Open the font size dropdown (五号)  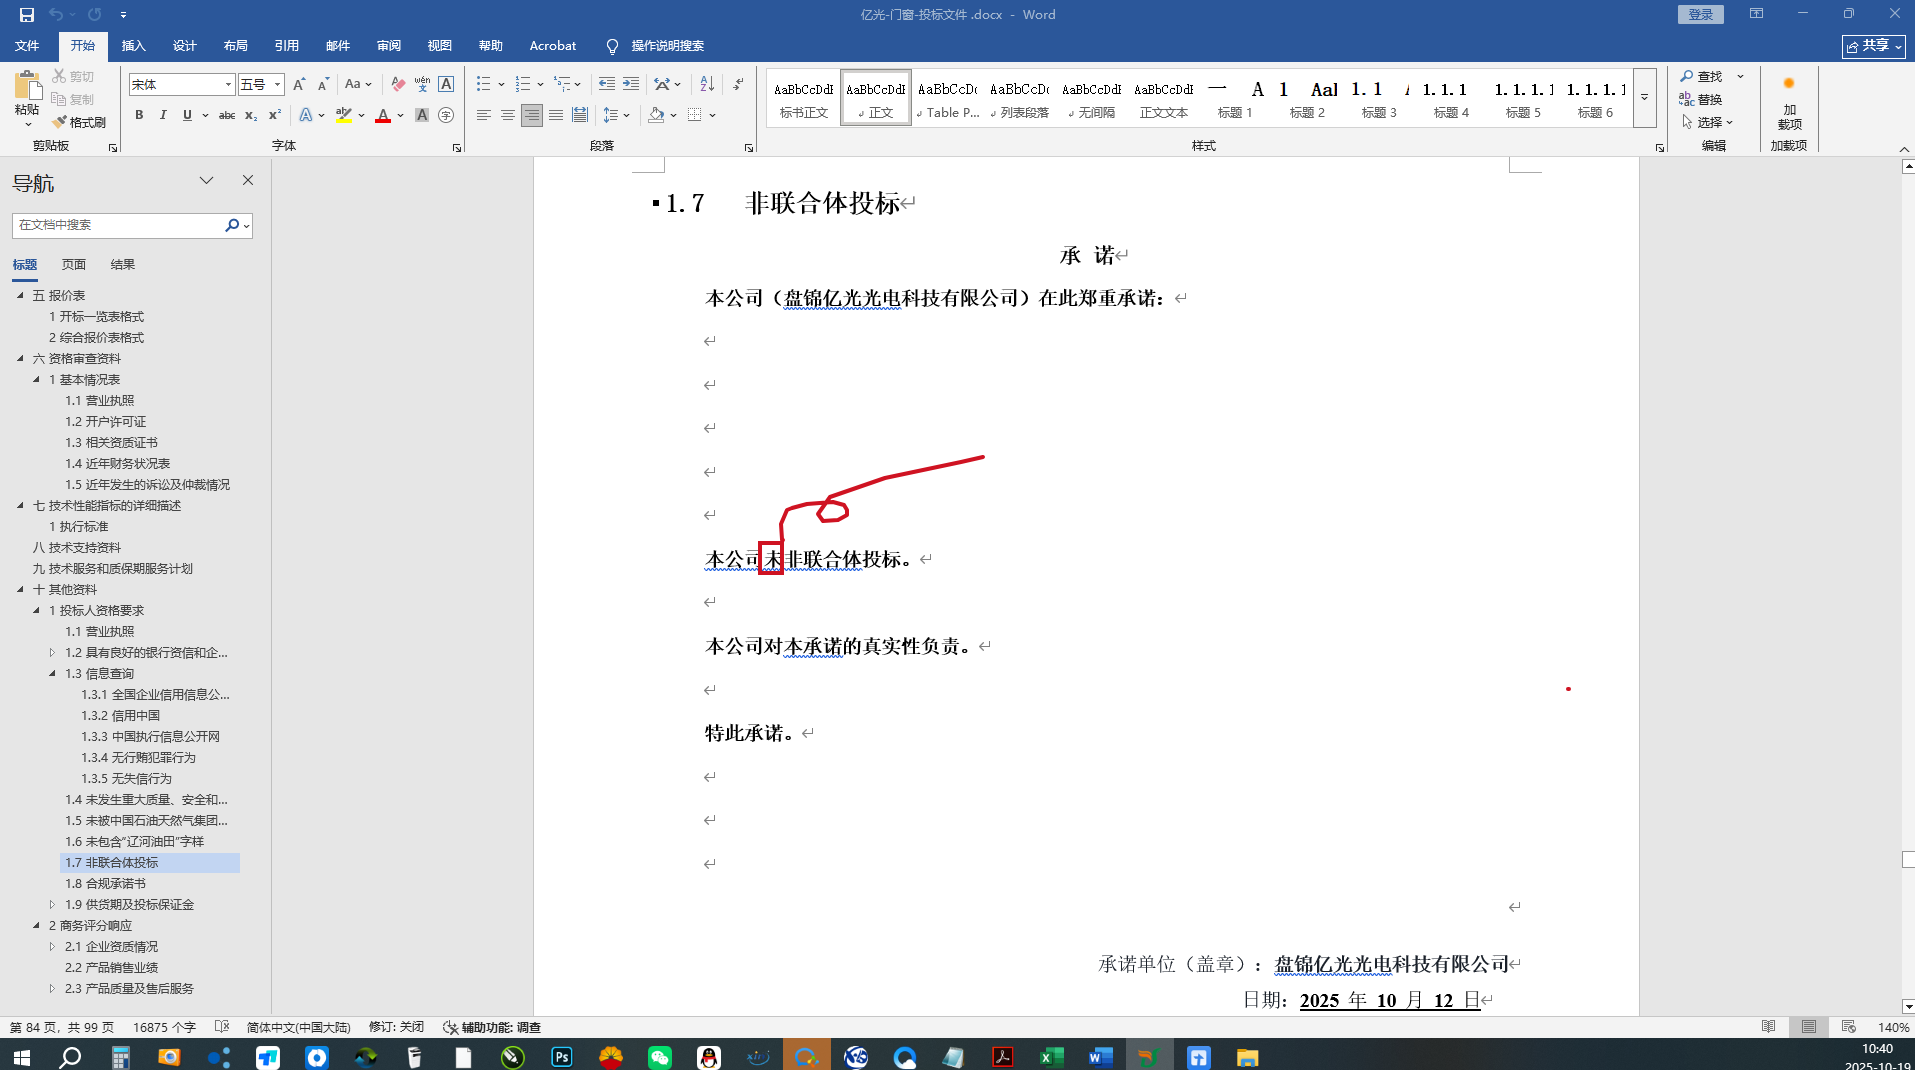[x=277, y=85]
